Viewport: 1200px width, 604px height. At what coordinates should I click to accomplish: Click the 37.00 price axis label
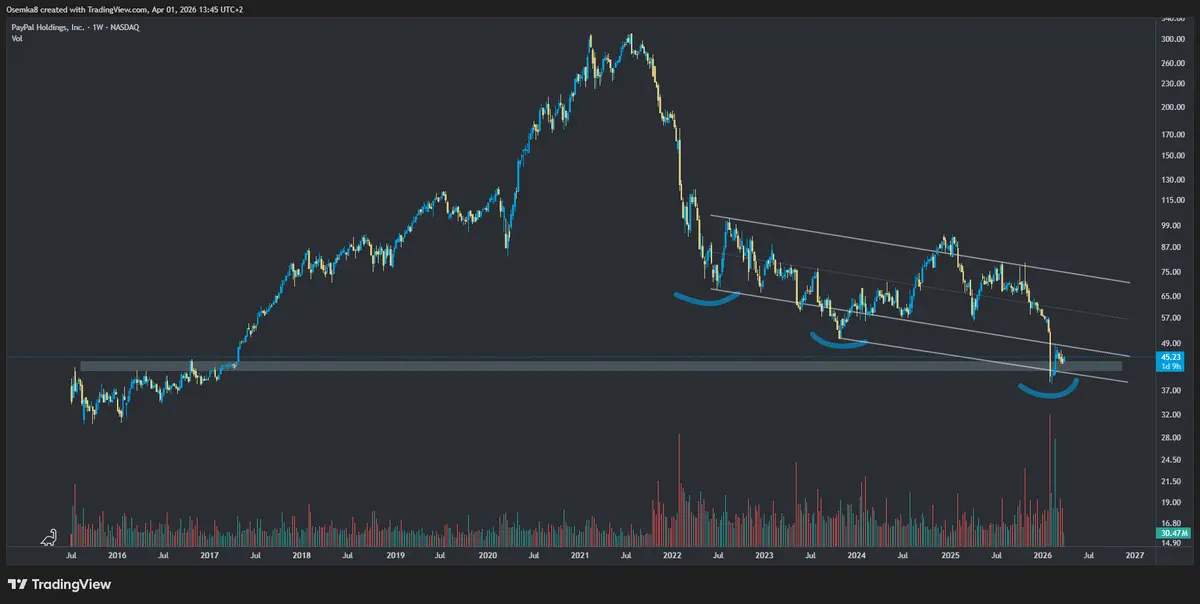[1172, 391]
